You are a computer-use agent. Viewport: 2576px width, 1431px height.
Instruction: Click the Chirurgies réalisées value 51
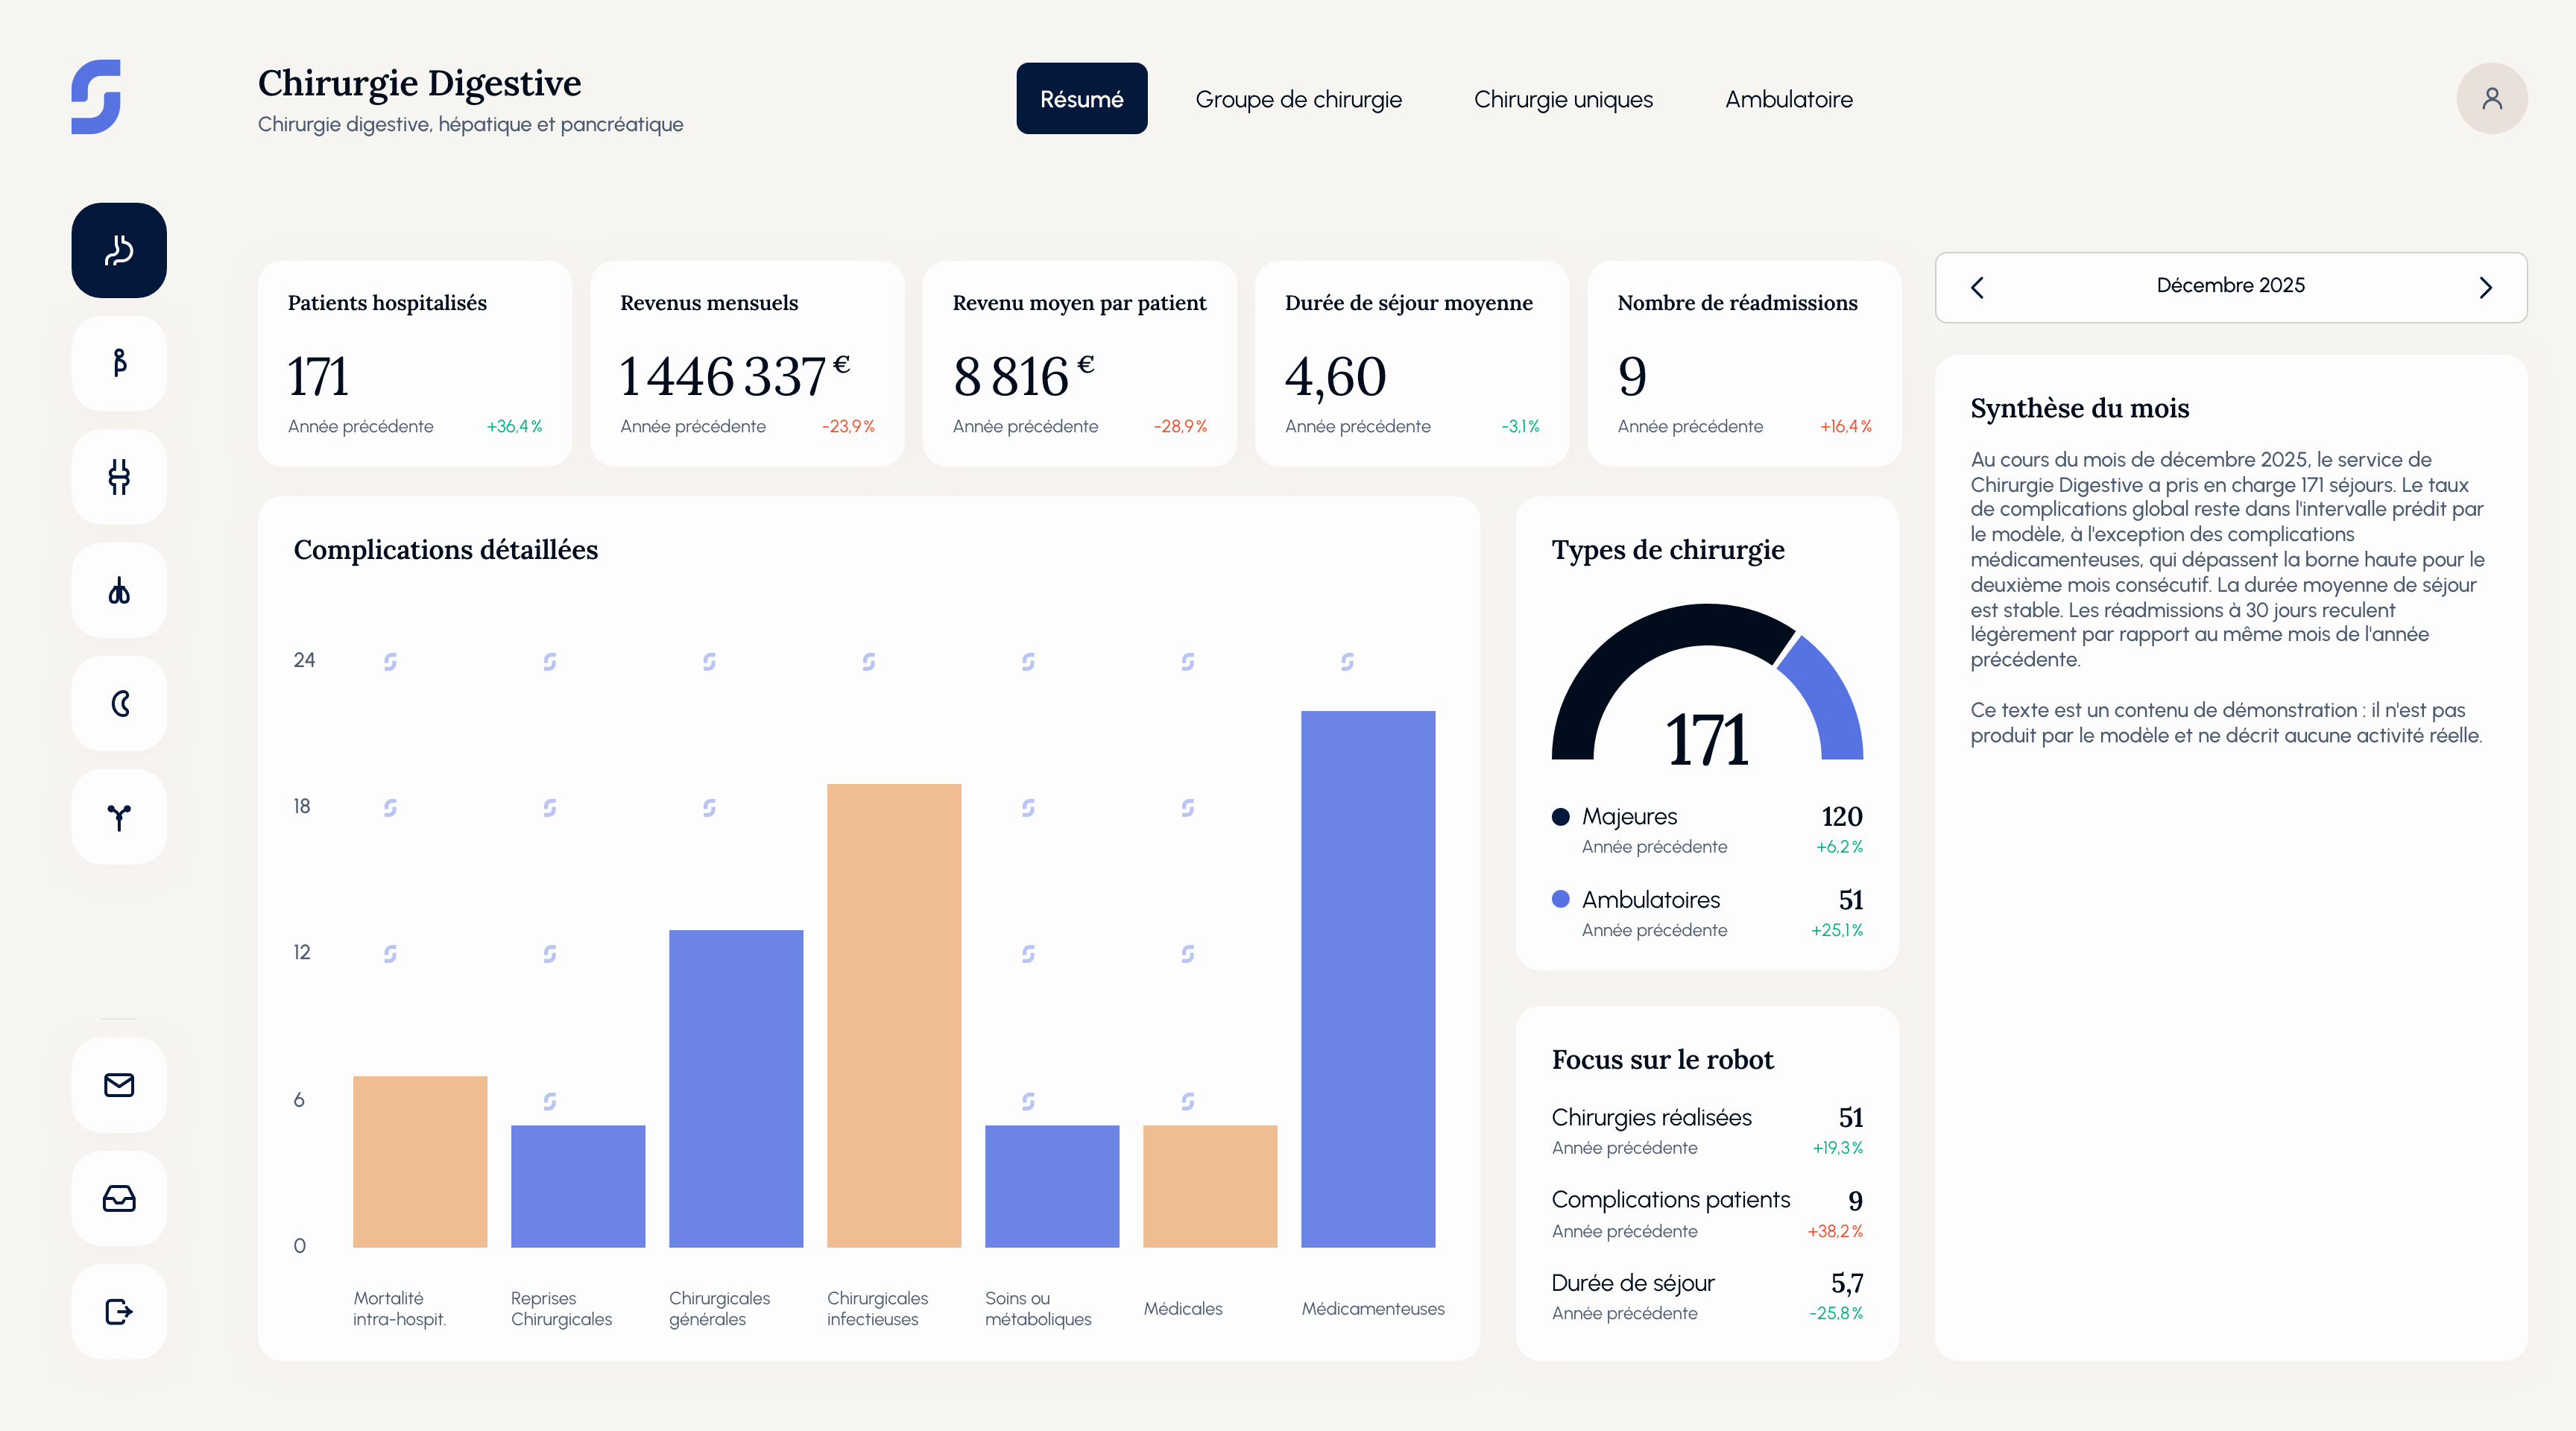pyautogui.click(x=1851, y=1118)
